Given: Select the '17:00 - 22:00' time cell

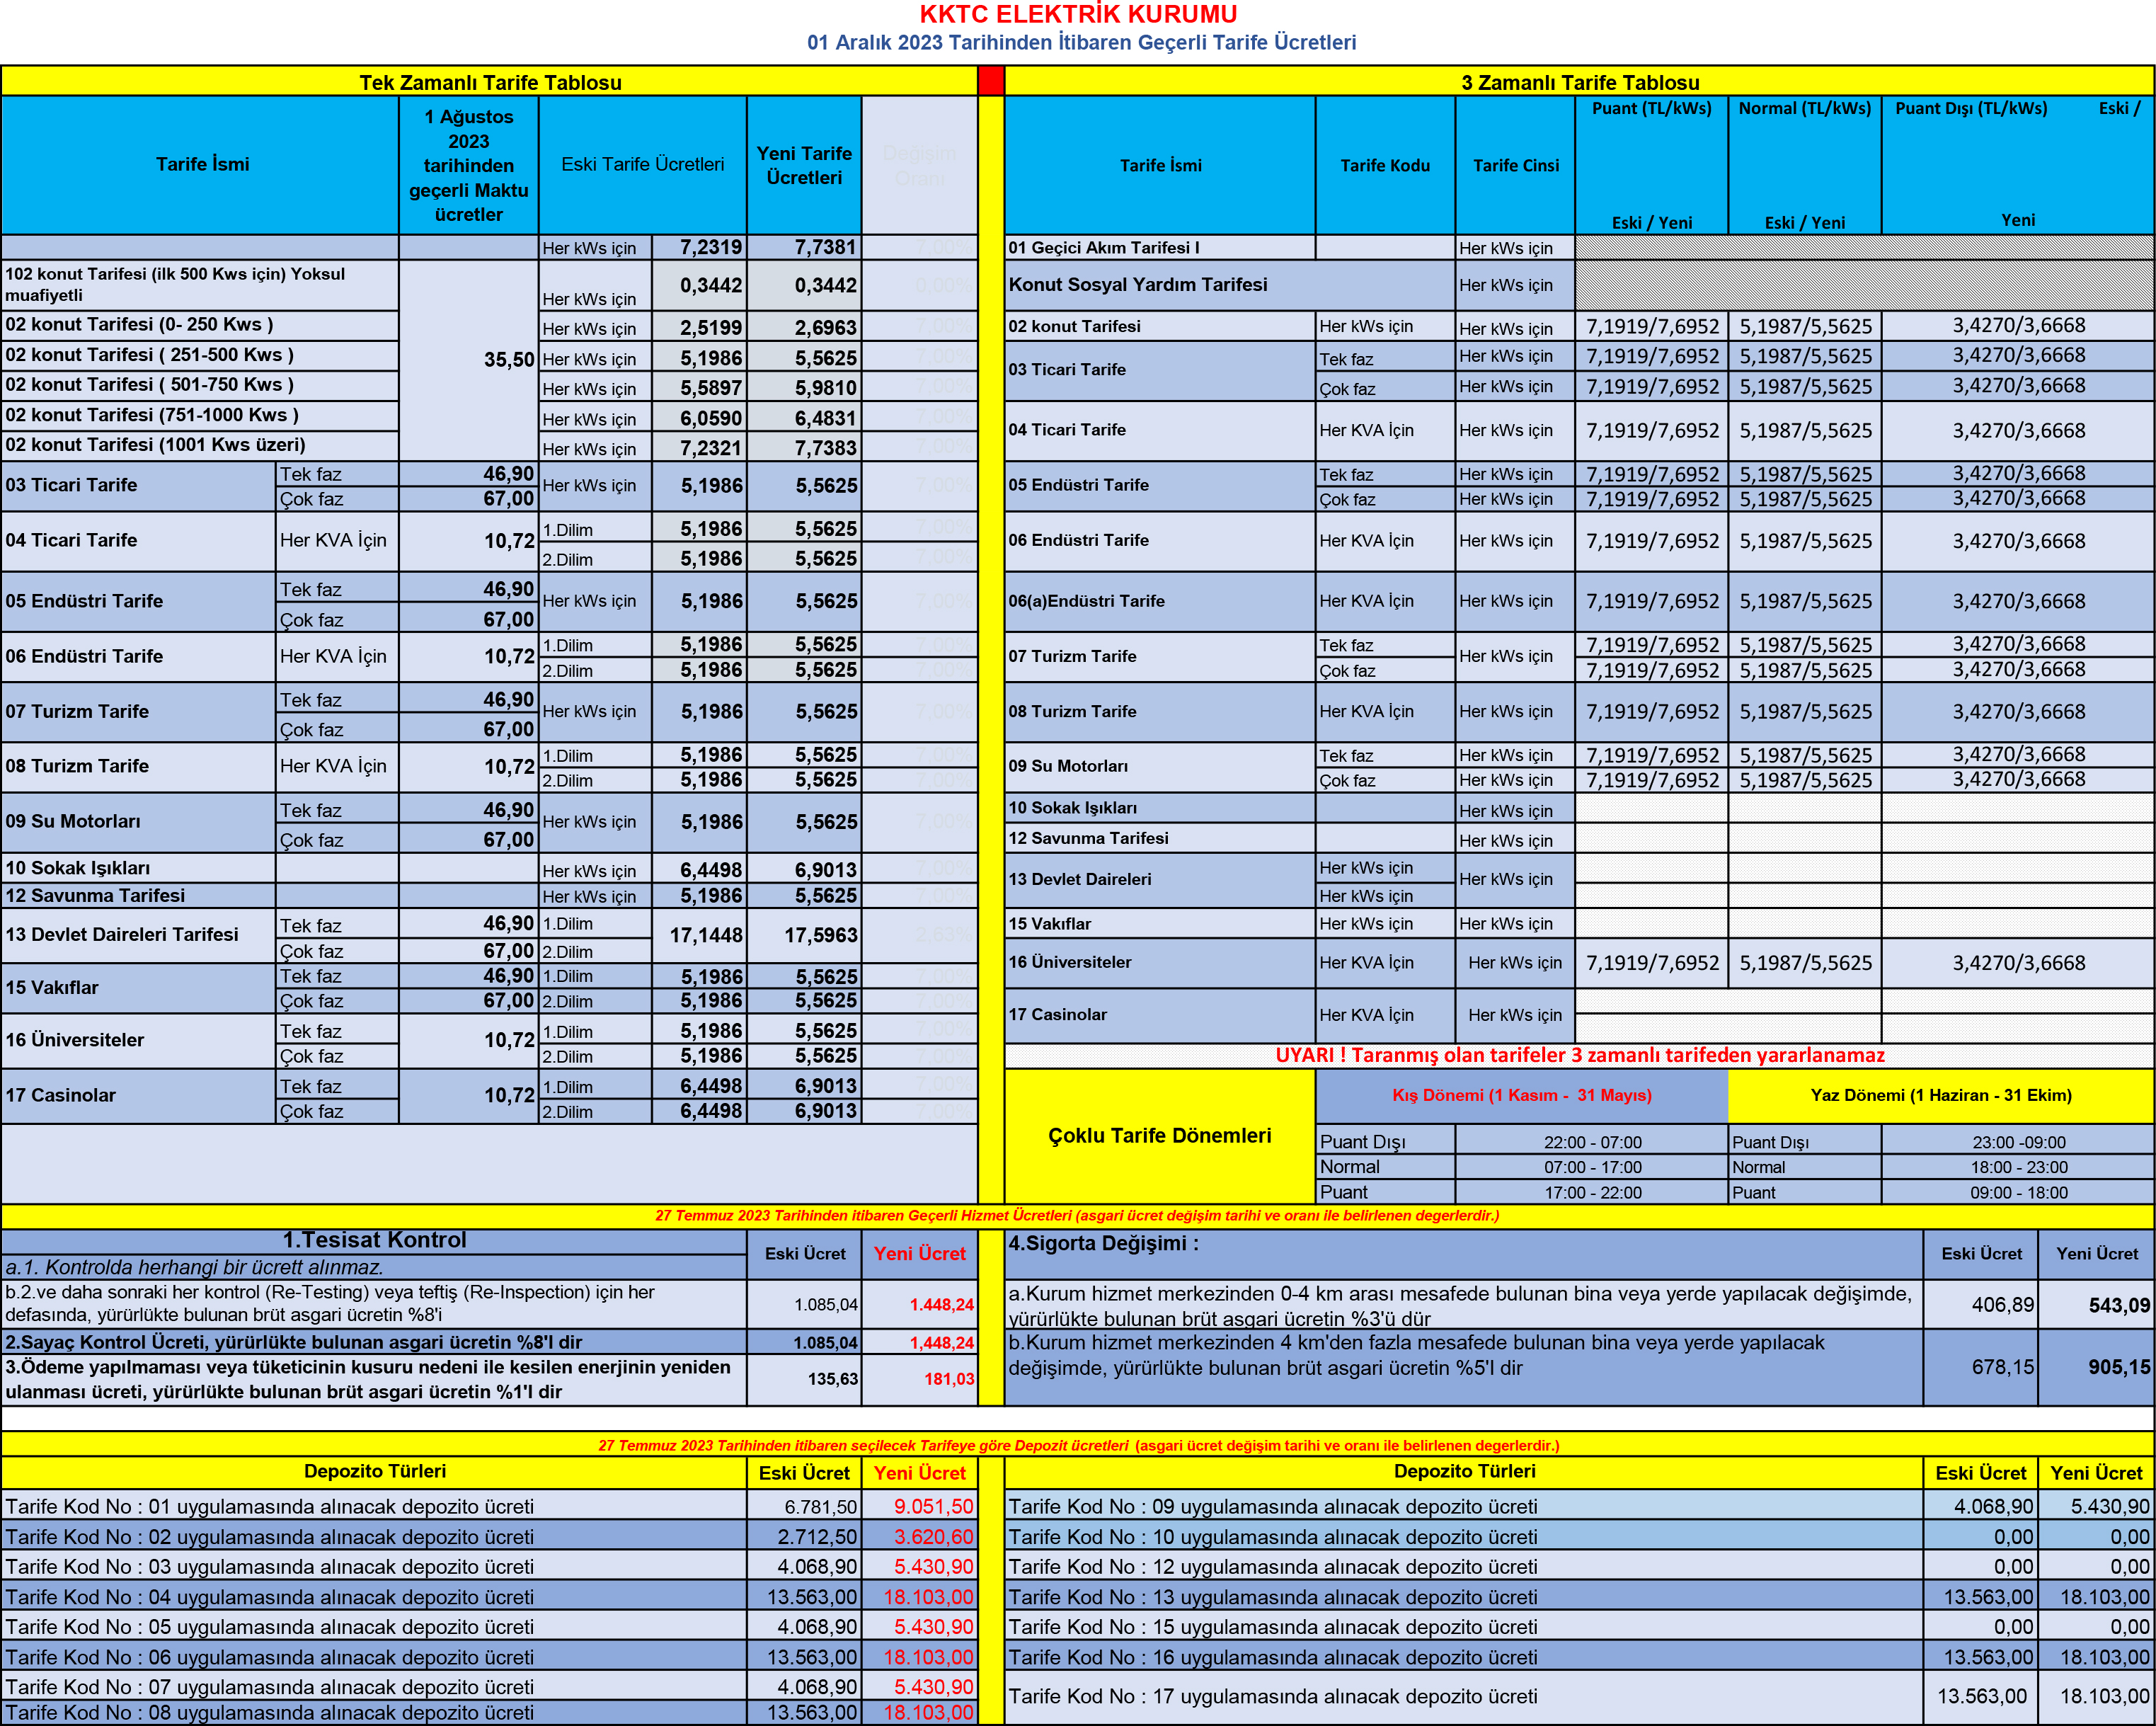Looking at the screenshot, I should click(1592, 1192).
